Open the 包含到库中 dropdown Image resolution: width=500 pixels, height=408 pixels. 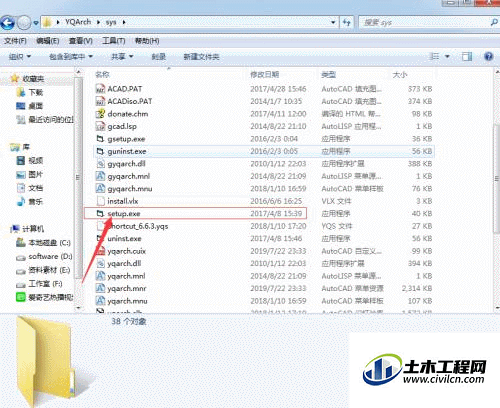[x=71, y=57]
